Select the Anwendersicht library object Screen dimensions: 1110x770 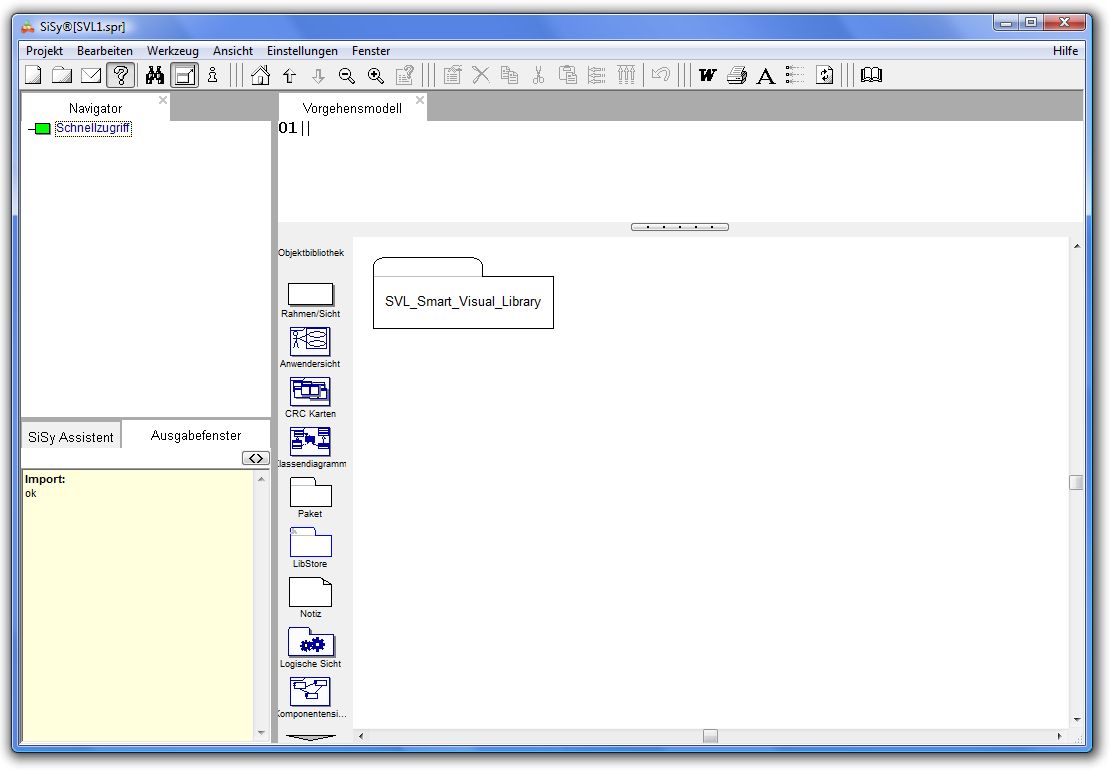[x=310, y=341]
